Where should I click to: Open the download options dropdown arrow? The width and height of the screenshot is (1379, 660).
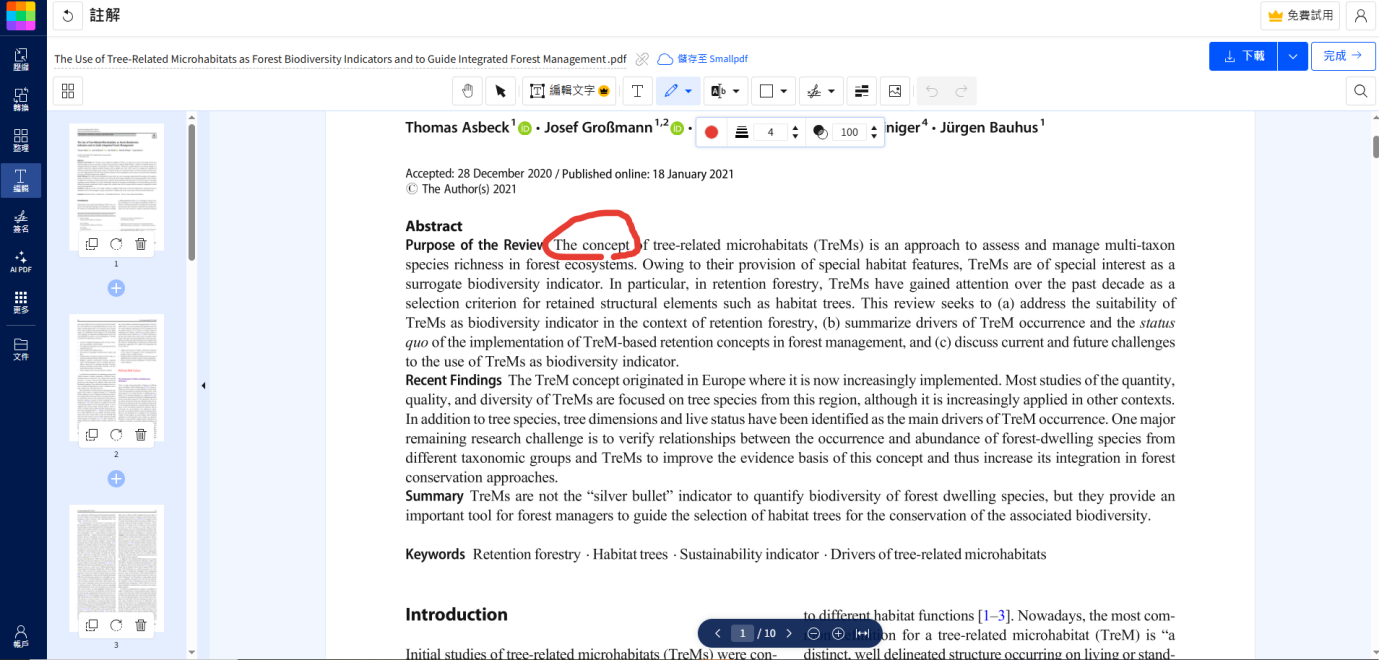pos(1293,56)
